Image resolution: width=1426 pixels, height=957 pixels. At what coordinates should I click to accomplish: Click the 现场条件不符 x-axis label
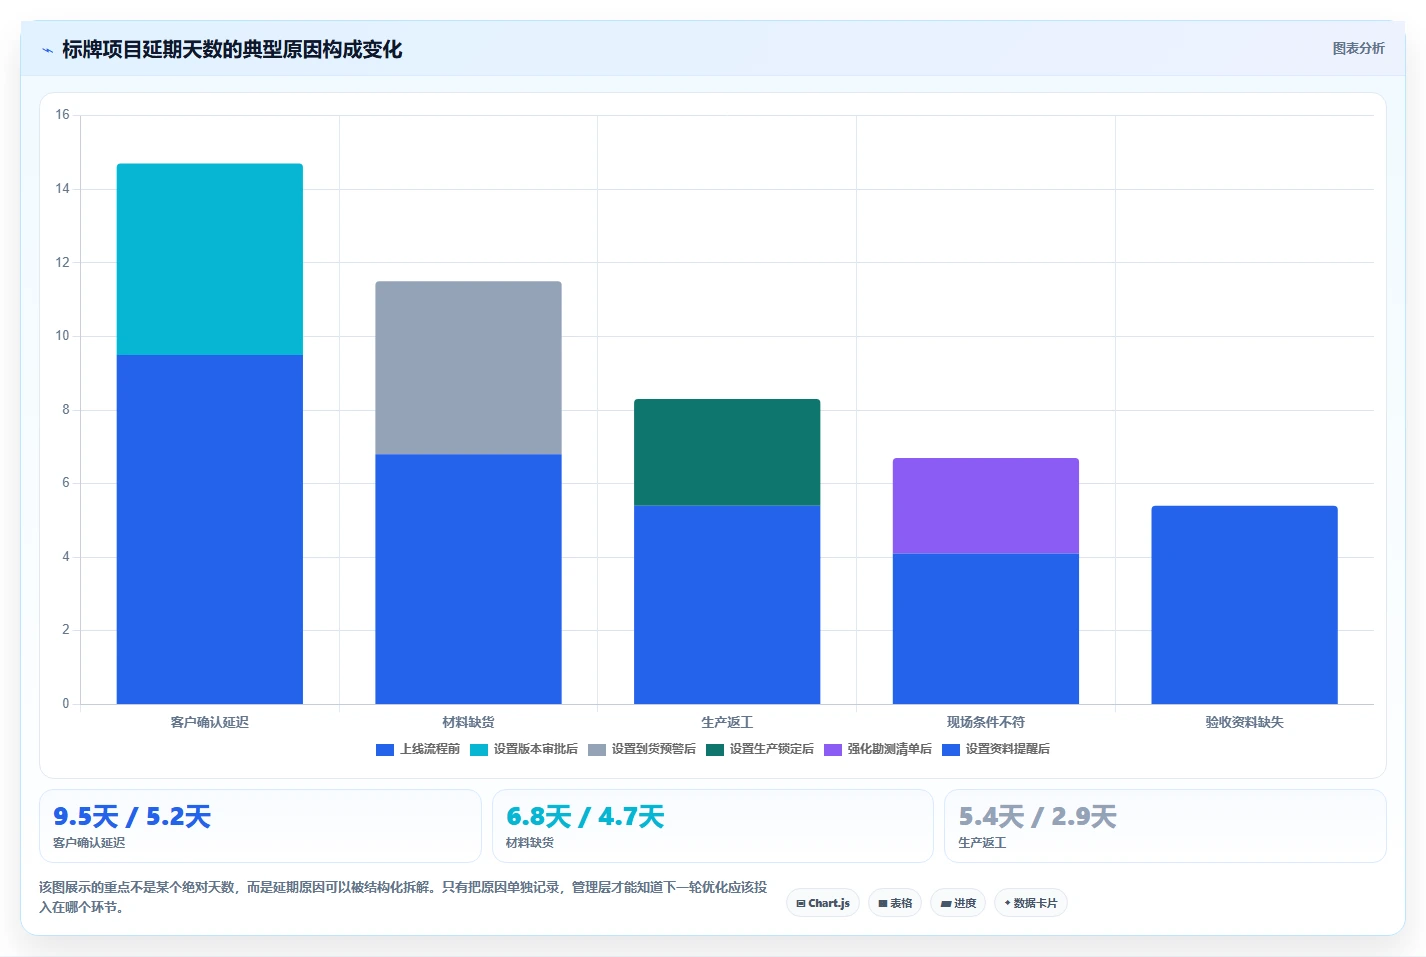986,722
